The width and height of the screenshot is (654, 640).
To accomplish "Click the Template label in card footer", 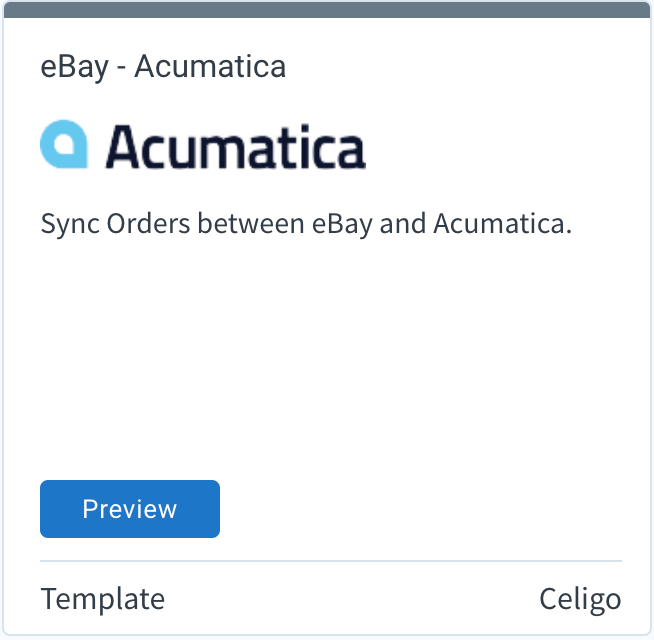I will click(103, 599).
